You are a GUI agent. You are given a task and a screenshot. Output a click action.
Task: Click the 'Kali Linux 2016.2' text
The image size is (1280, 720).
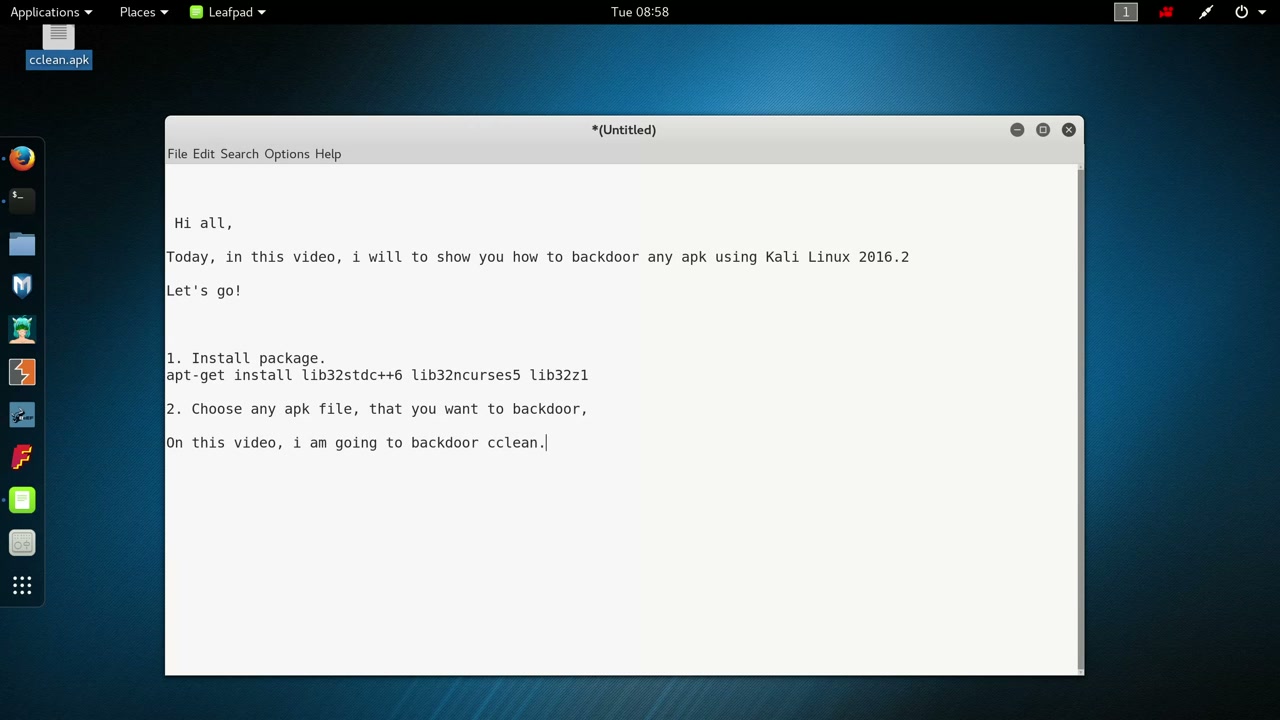(x=837, y=257)
